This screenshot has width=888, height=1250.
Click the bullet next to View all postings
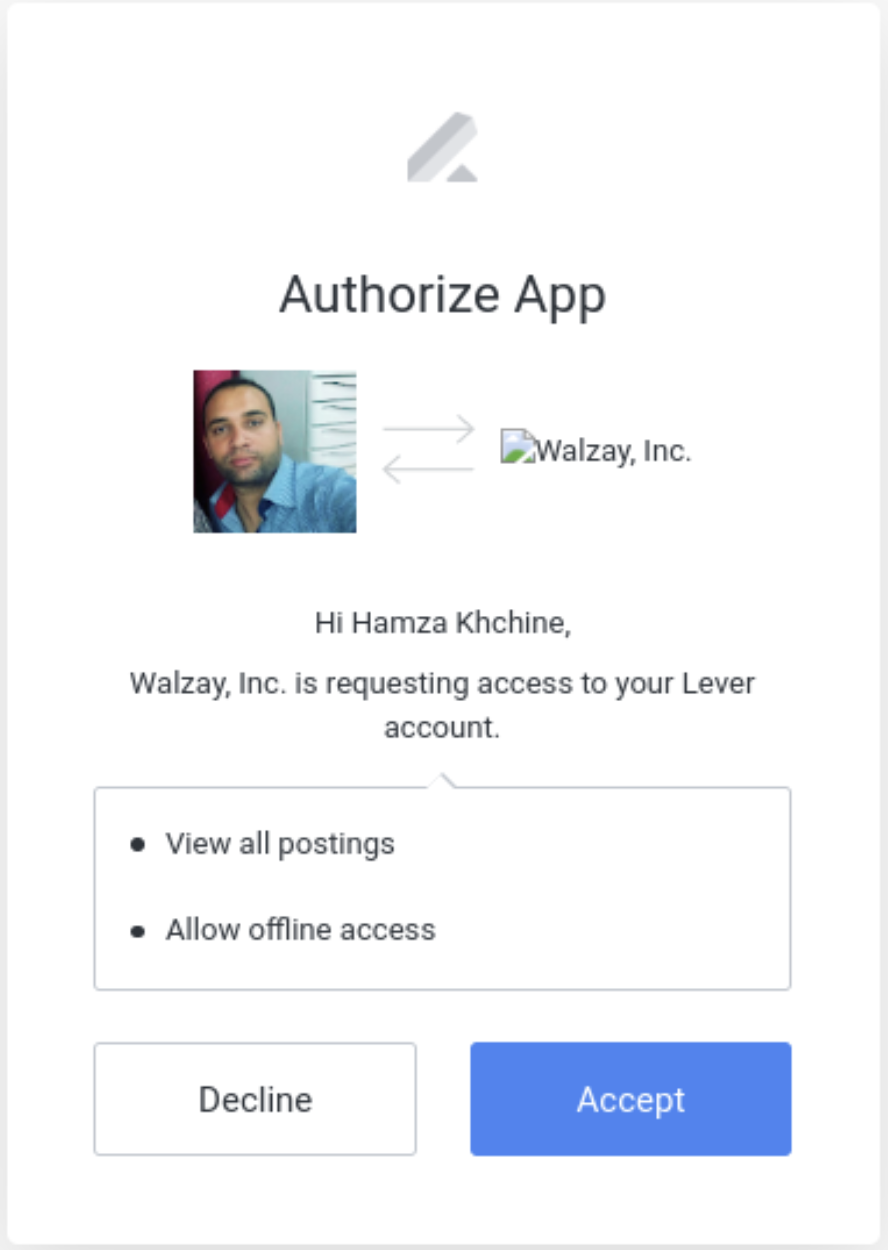[138, 845]
